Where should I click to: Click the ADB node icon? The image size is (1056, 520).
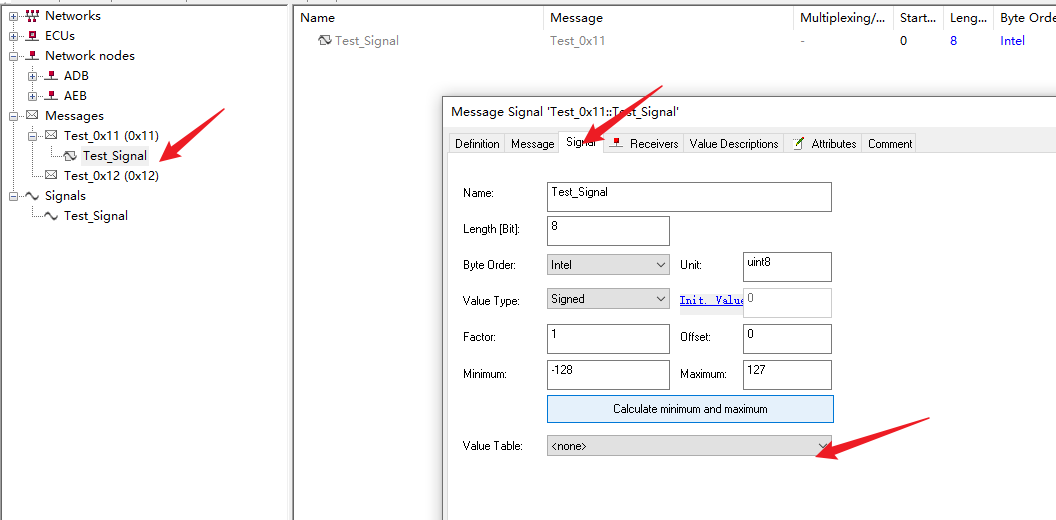pyautogui.click(x=51, y=76)
